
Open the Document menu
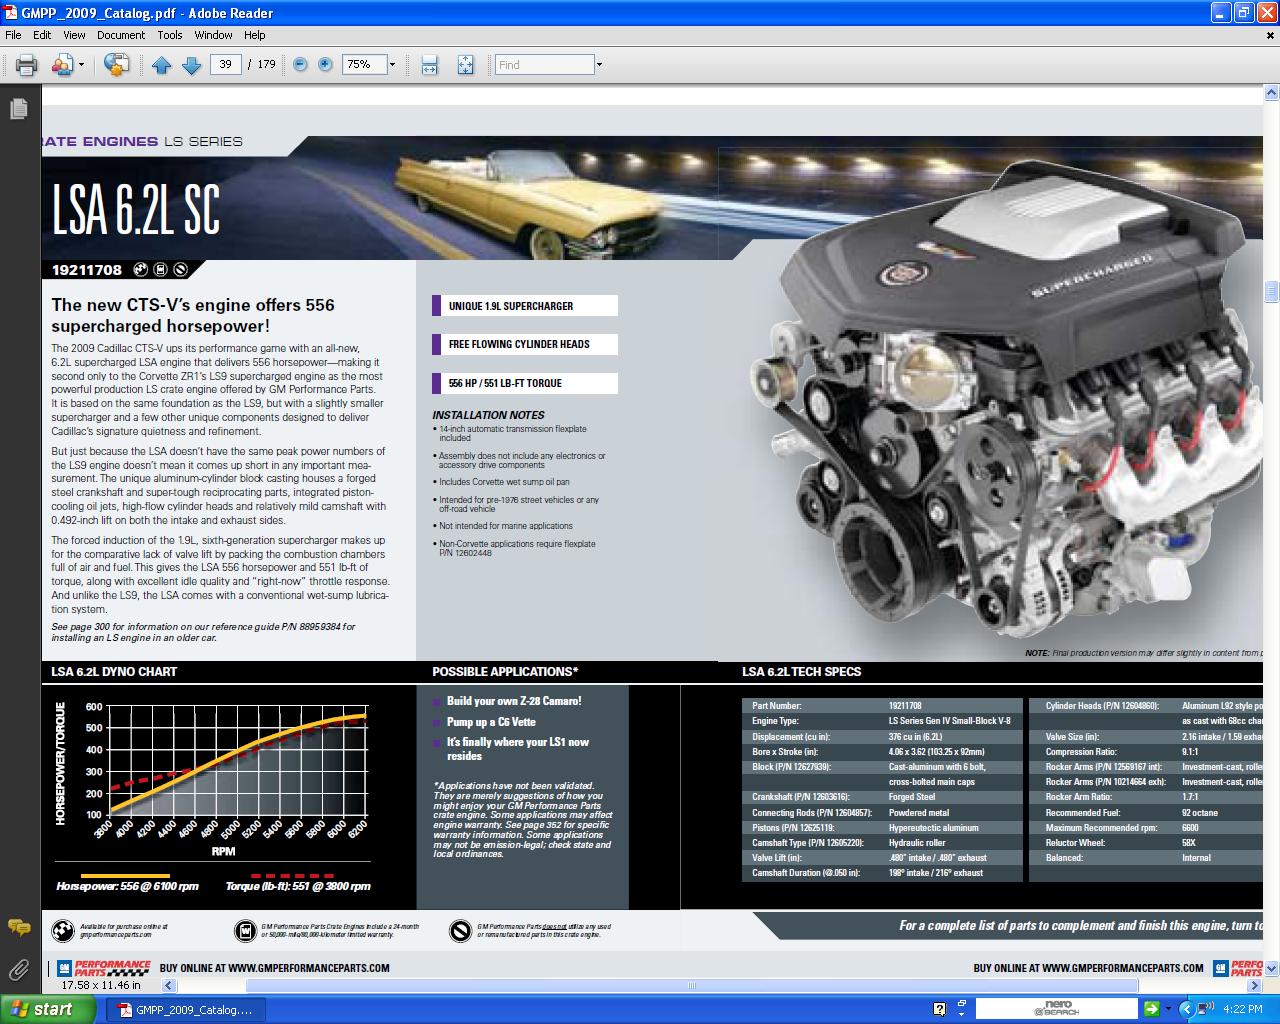point(121,35)
